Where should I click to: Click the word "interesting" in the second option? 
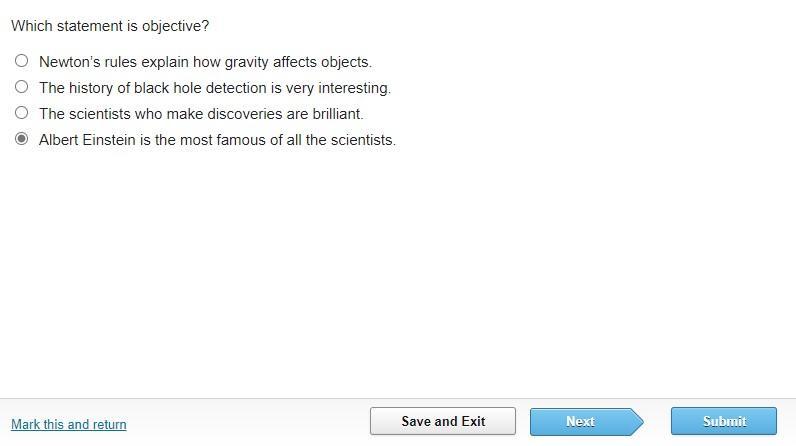coord(353,88)
